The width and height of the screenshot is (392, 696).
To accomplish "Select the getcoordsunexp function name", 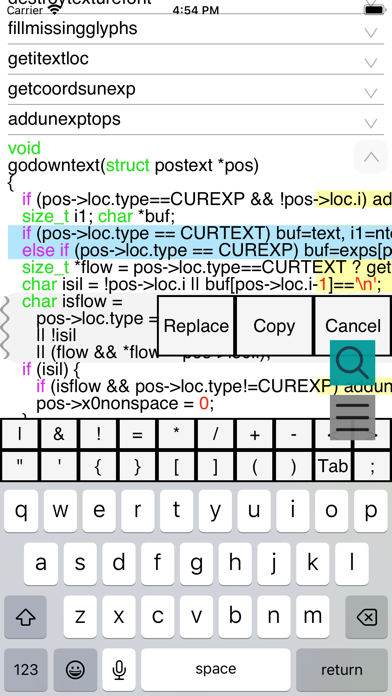I will [x=71, y=89].
